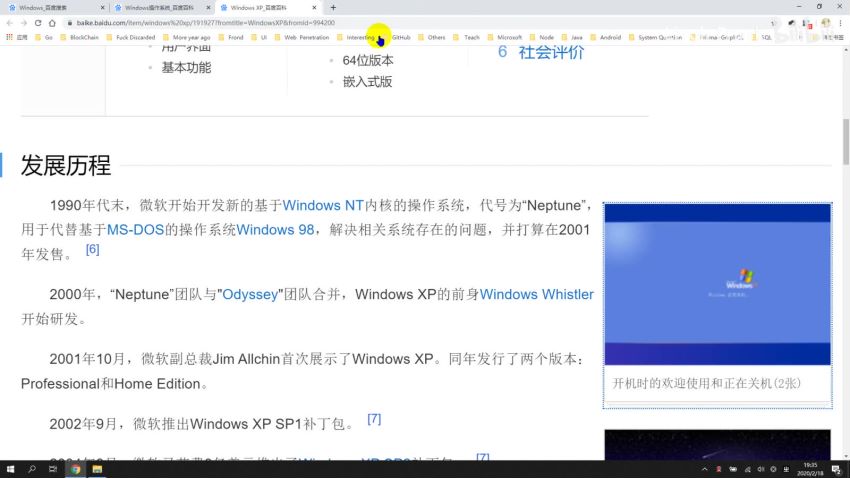
Task: Open the Apps grid bookmark shortcut
Action: 16,37
